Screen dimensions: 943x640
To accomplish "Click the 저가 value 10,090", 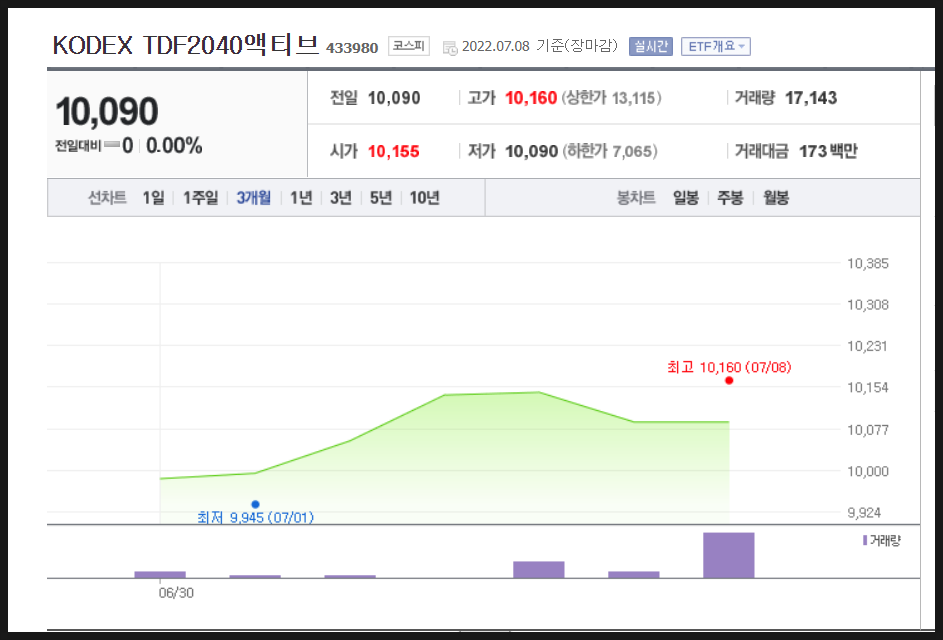I will [532, 151].
